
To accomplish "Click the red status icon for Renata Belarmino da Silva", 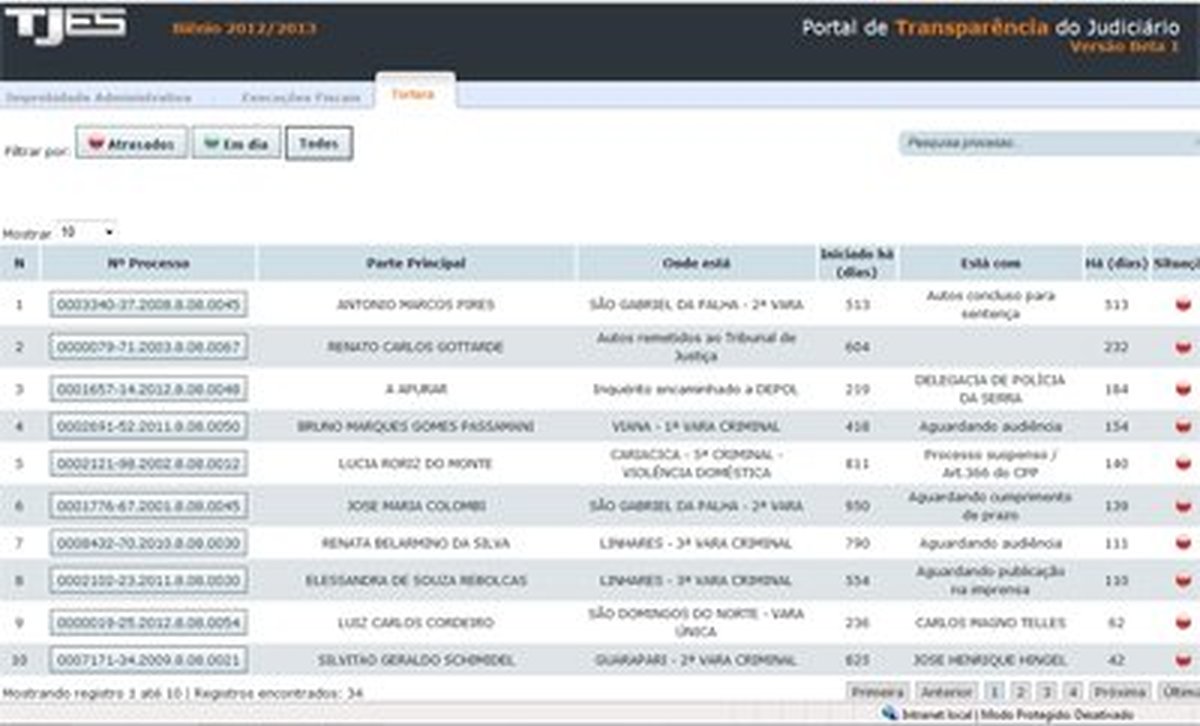I will coord(1183,544).
